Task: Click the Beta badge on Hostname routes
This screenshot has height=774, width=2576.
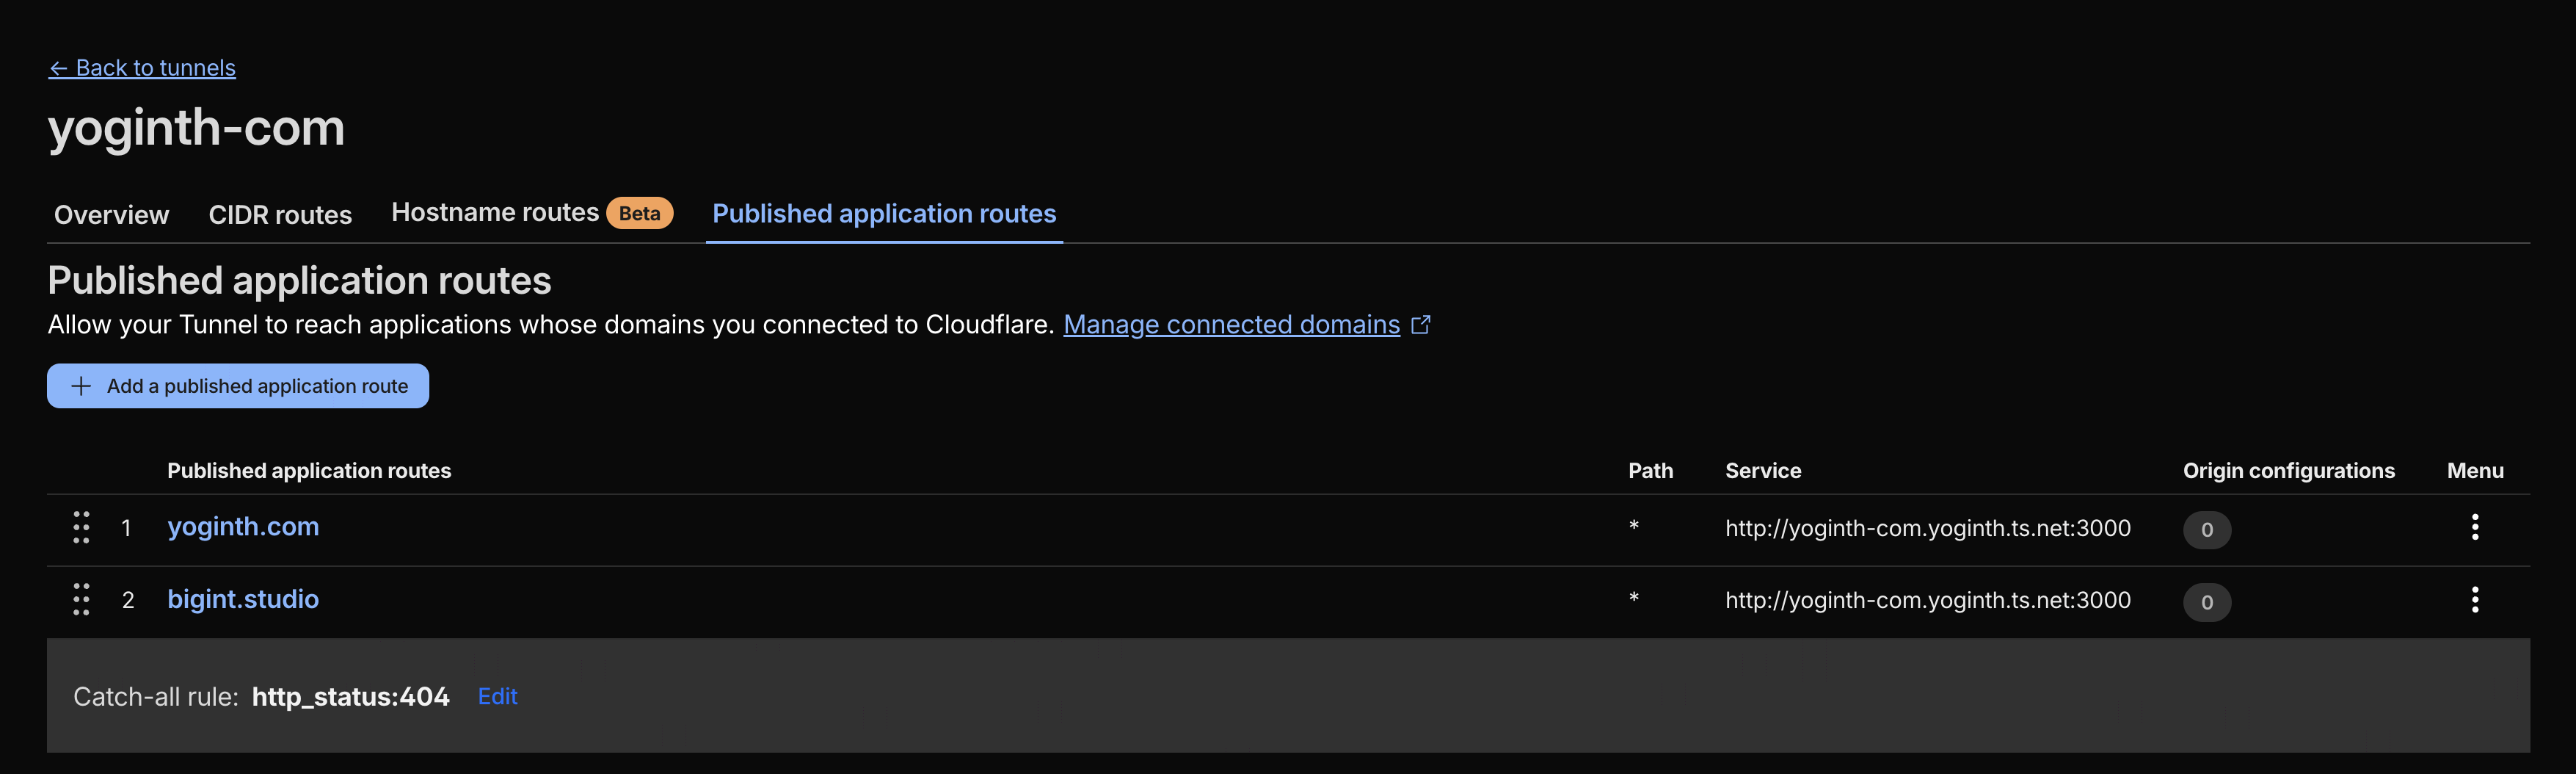Action: [x=639, y=213]
